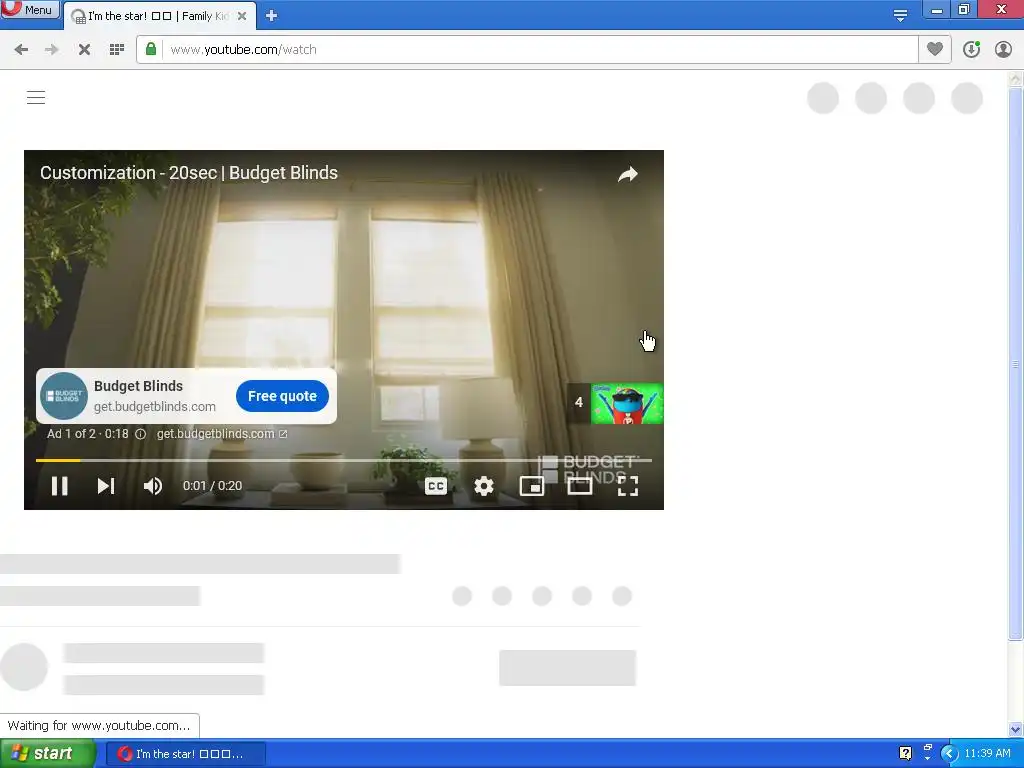Open a new tab with plus button

[x=272, y=16]
